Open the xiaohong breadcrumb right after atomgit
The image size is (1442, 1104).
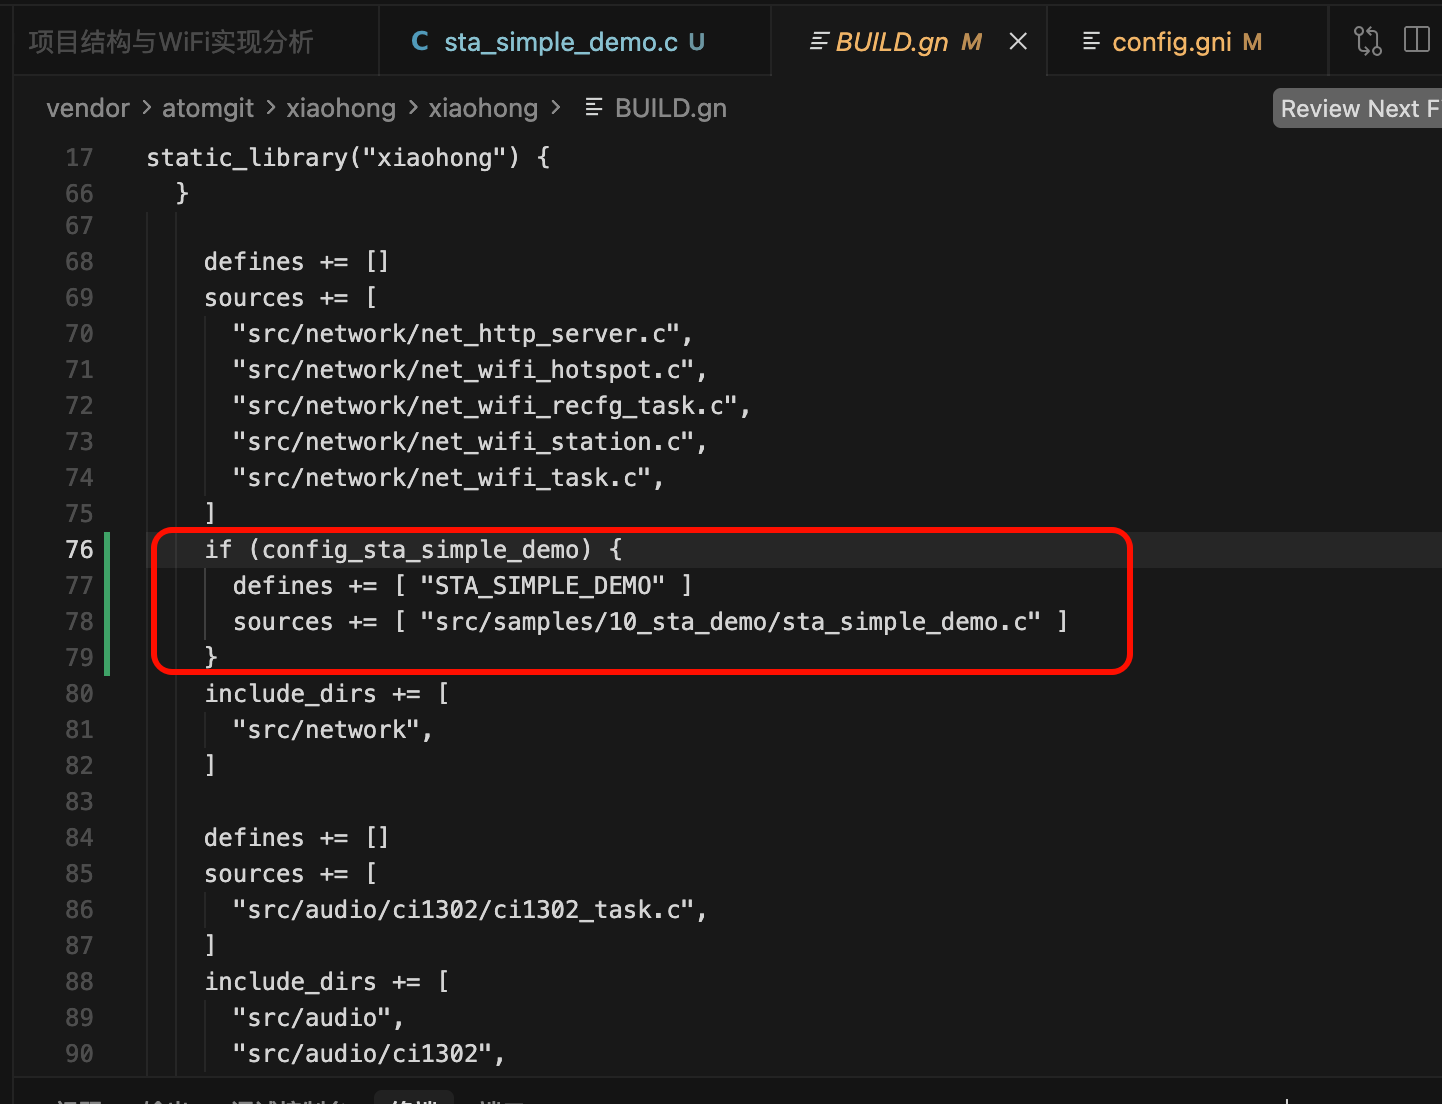(341, 108)
